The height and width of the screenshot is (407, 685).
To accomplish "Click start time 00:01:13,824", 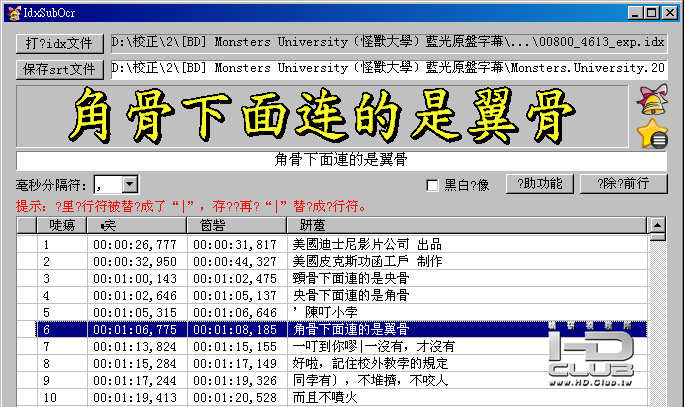I will coord(135,347).
